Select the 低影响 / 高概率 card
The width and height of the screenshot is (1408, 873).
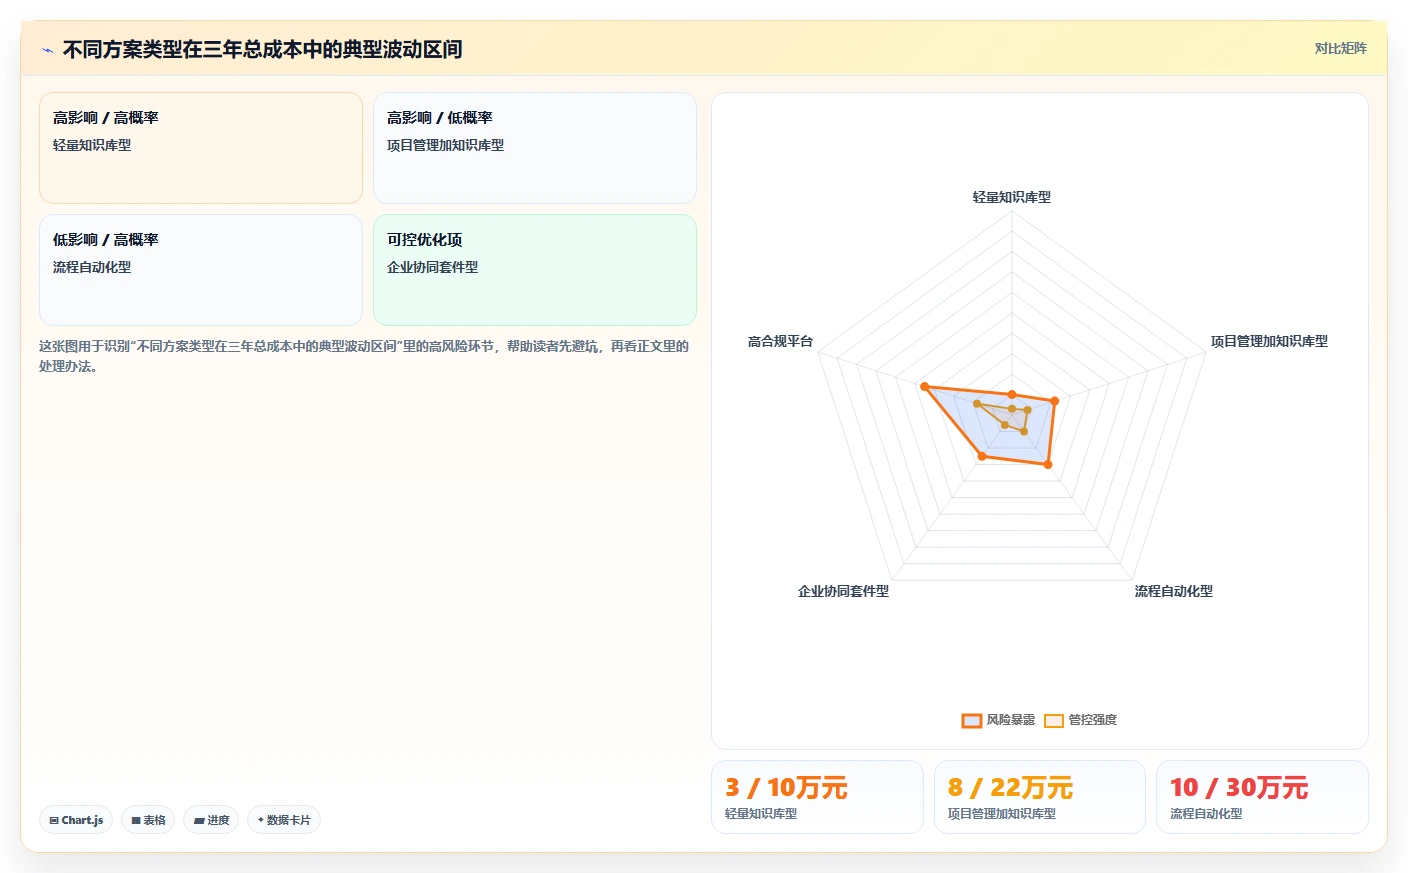[201, 270]
